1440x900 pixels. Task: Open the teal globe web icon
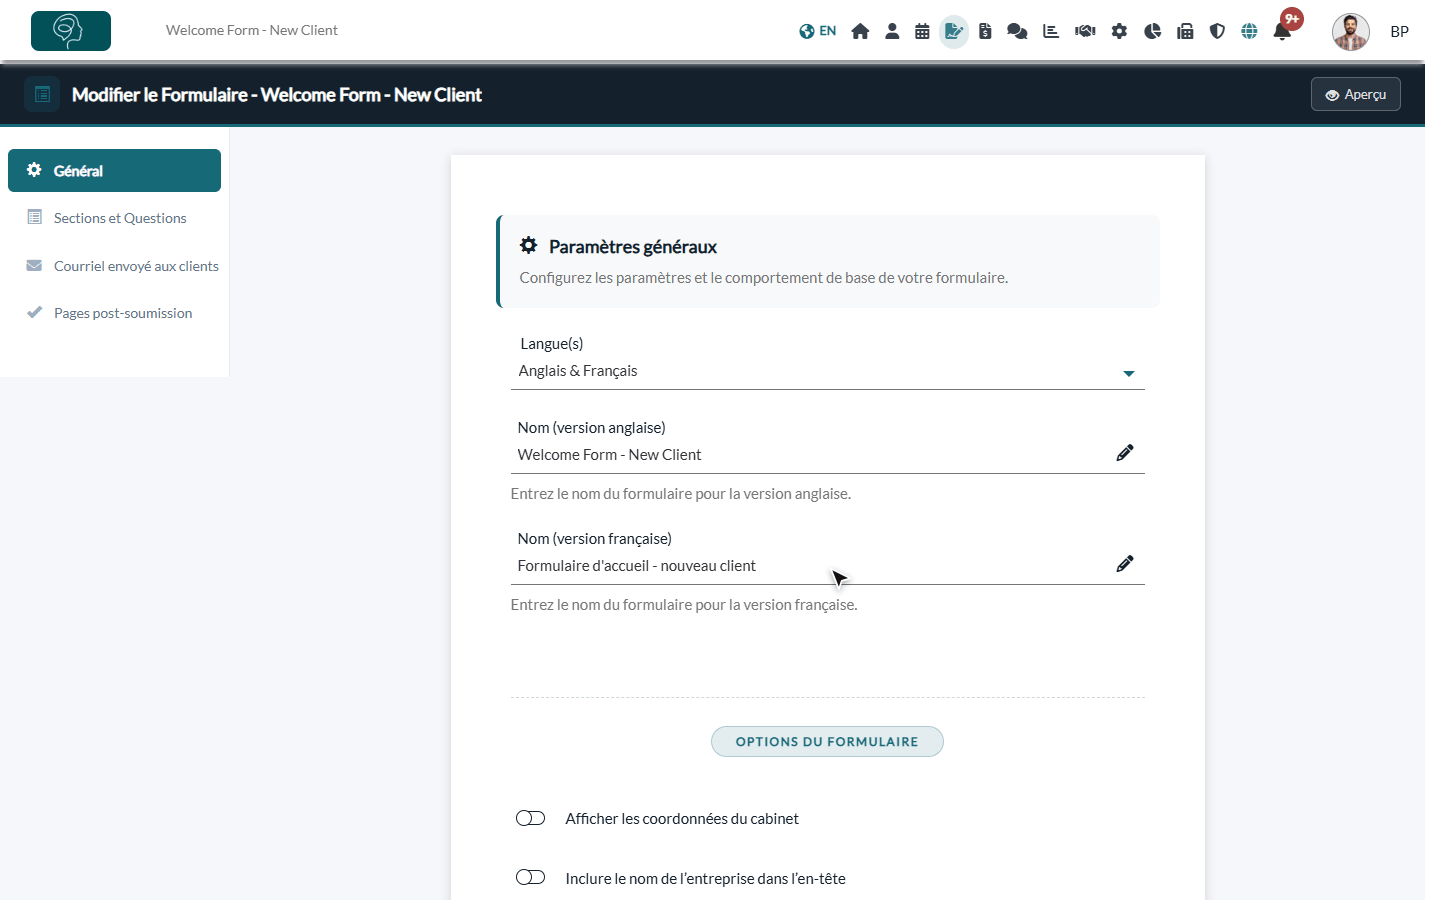(1249, 31)
